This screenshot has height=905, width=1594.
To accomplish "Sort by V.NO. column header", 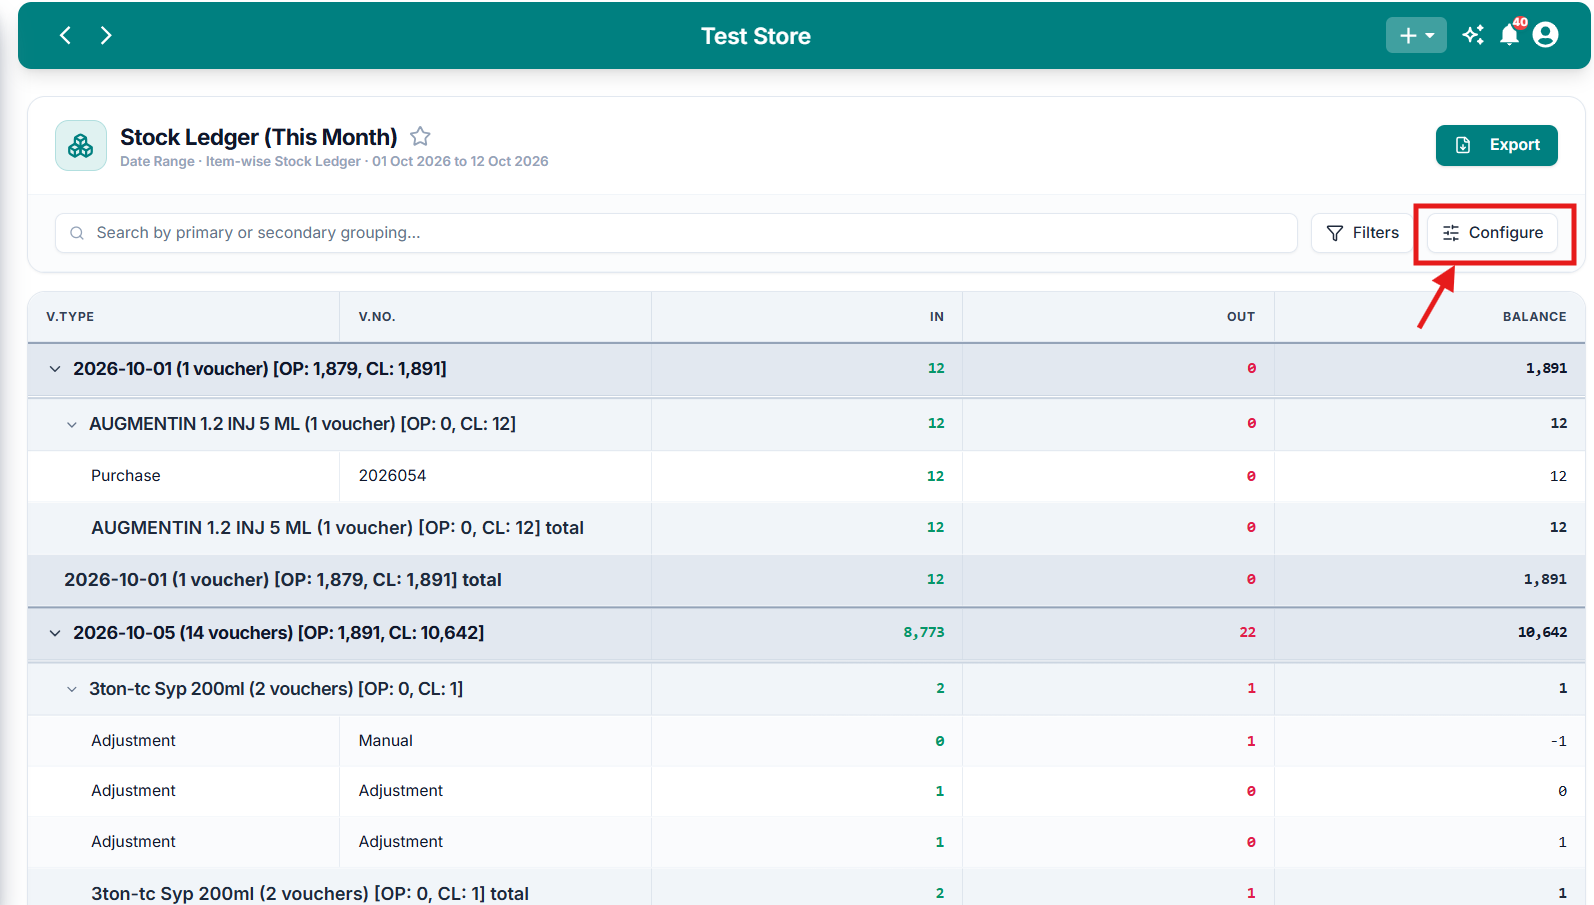I will coord(377,317).
